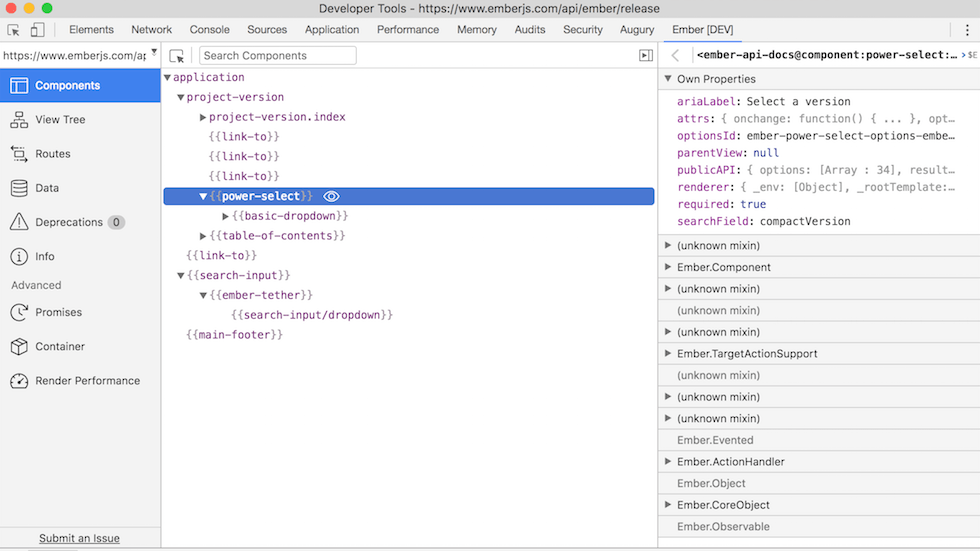Toggle the device toolbar icon
The height and width of the screenshot is (551, 980).
[38, 30]
